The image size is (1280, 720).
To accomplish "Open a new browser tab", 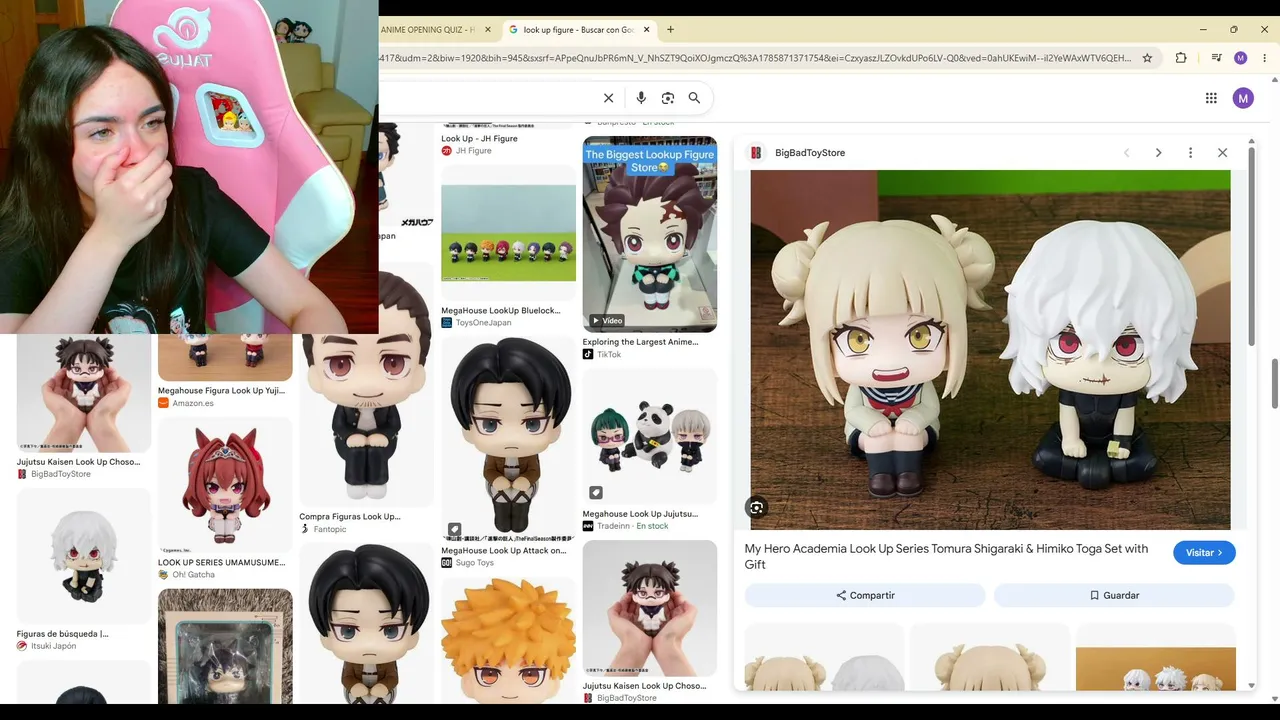I will (x=670, y=30).
